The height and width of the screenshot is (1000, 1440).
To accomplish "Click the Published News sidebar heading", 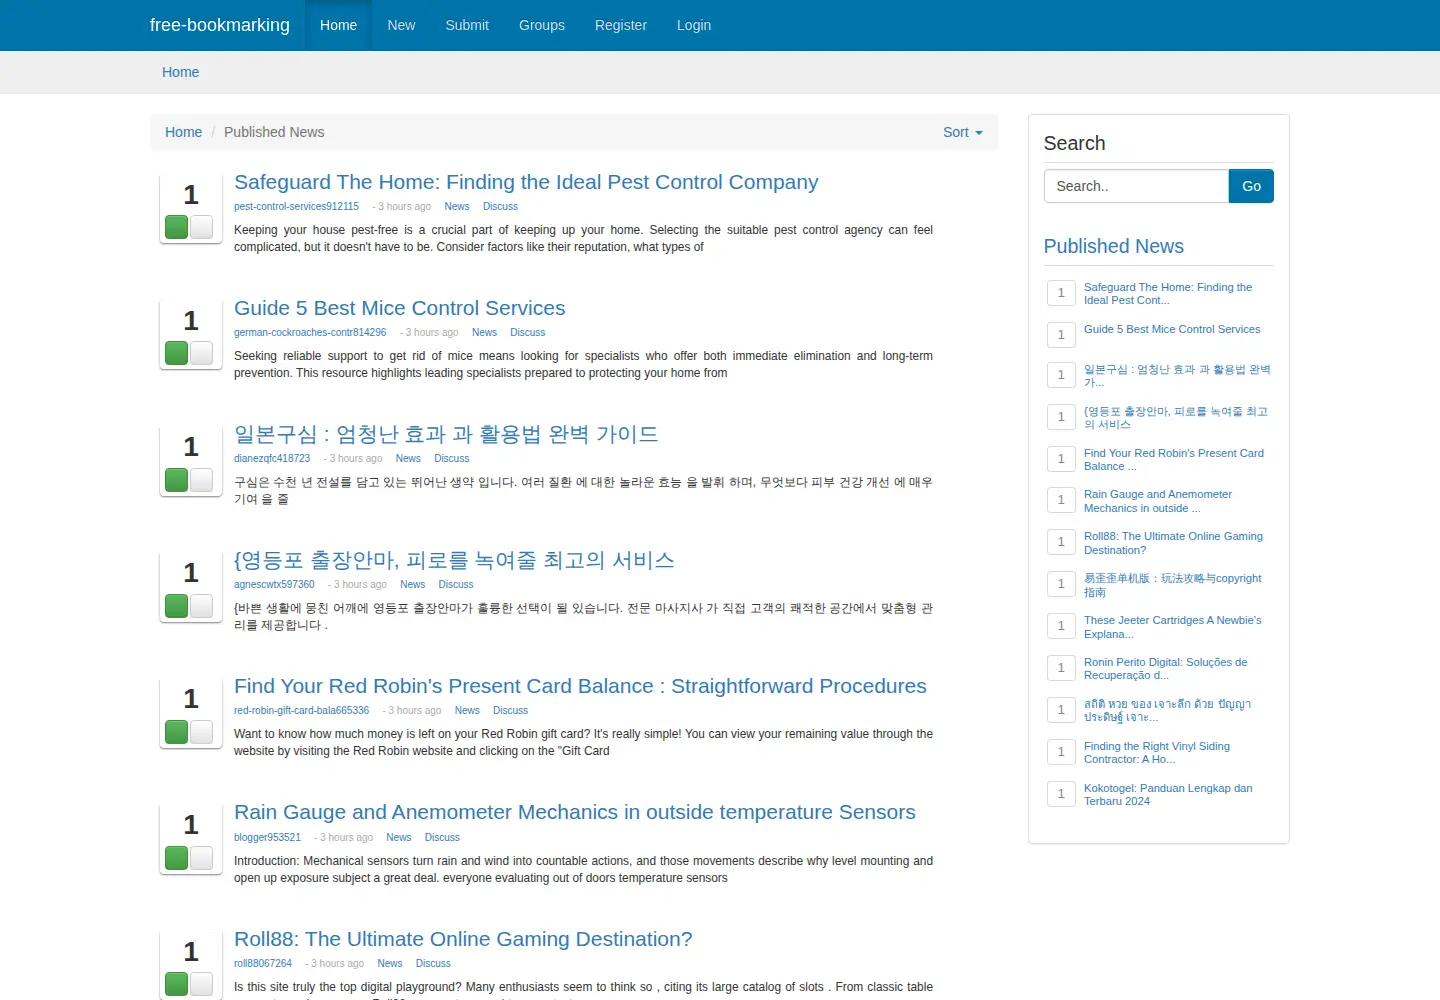I will click(1113, 246).
